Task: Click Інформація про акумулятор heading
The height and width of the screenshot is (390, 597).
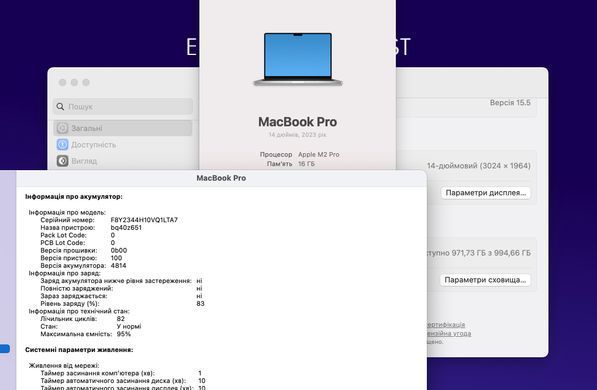Action: tap(74, 197)
